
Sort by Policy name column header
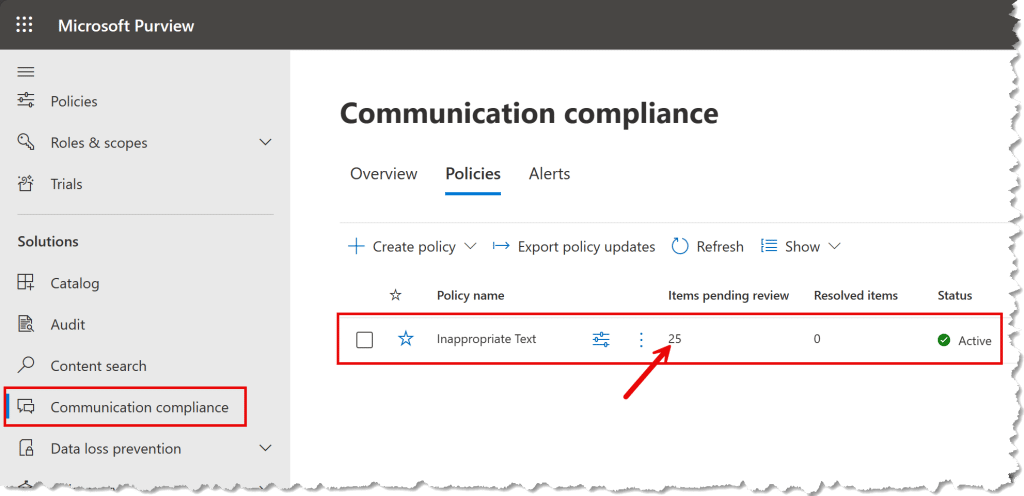[470, 296]
